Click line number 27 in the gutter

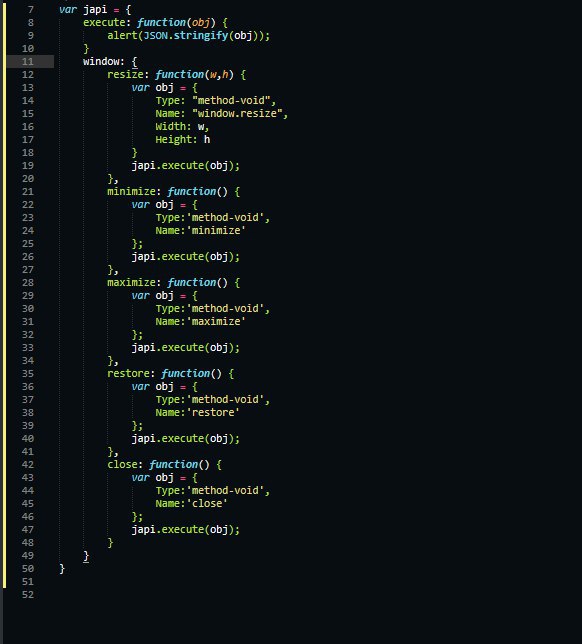point(28,270)
